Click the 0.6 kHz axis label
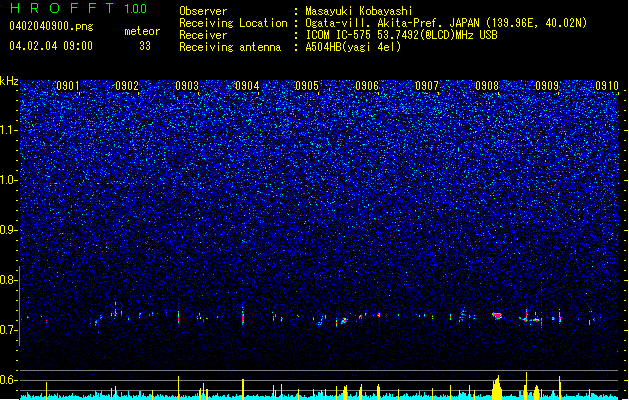The height and width of the screenshot is (400, 629). [x=9, y=380]
